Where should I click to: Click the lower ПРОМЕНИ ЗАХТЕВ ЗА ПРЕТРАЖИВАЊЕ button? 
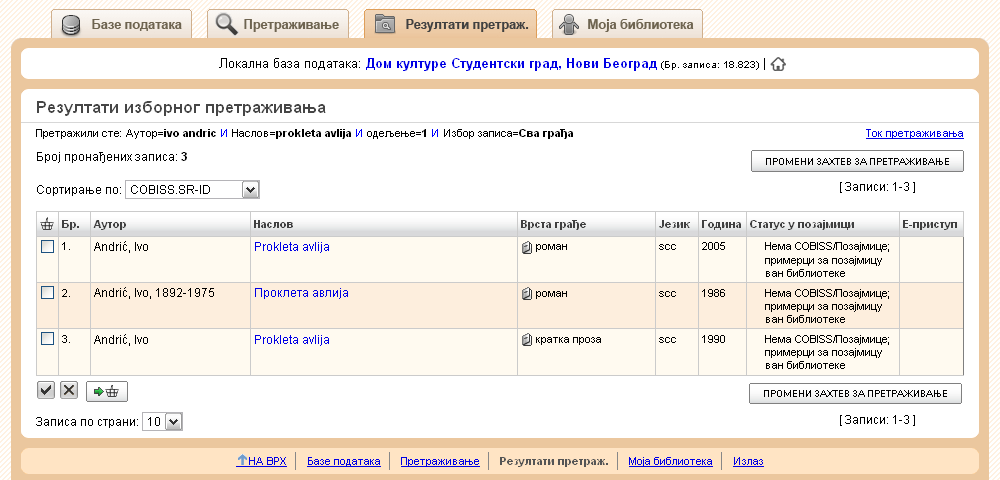coord(855,393)
